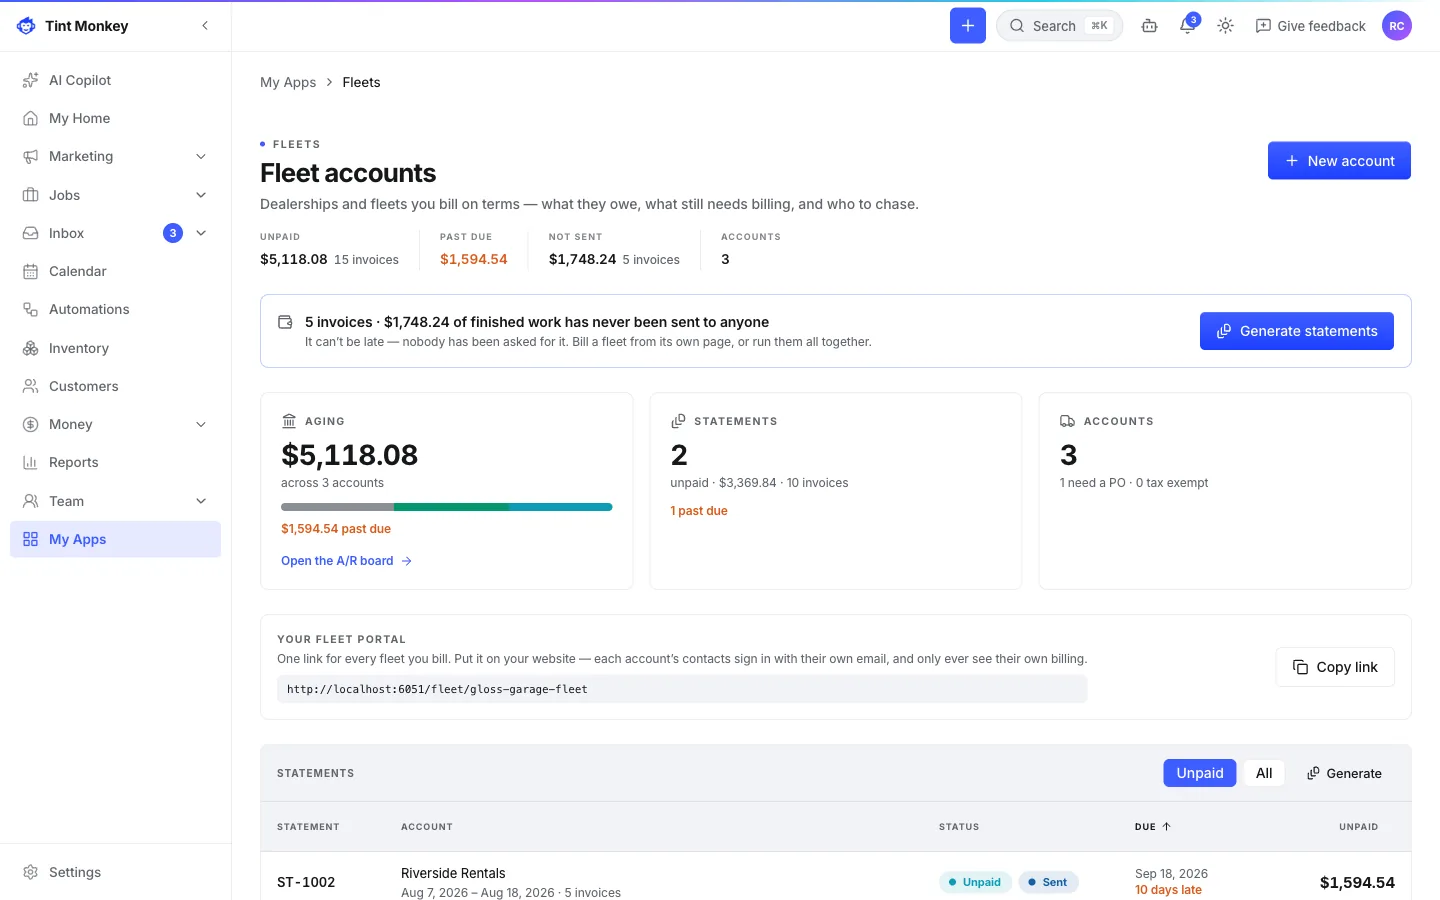The width and height of the screenshot is (1440, 900).
Task: Open the RC user avatar menu
Action: click(x=1397, y=26)
